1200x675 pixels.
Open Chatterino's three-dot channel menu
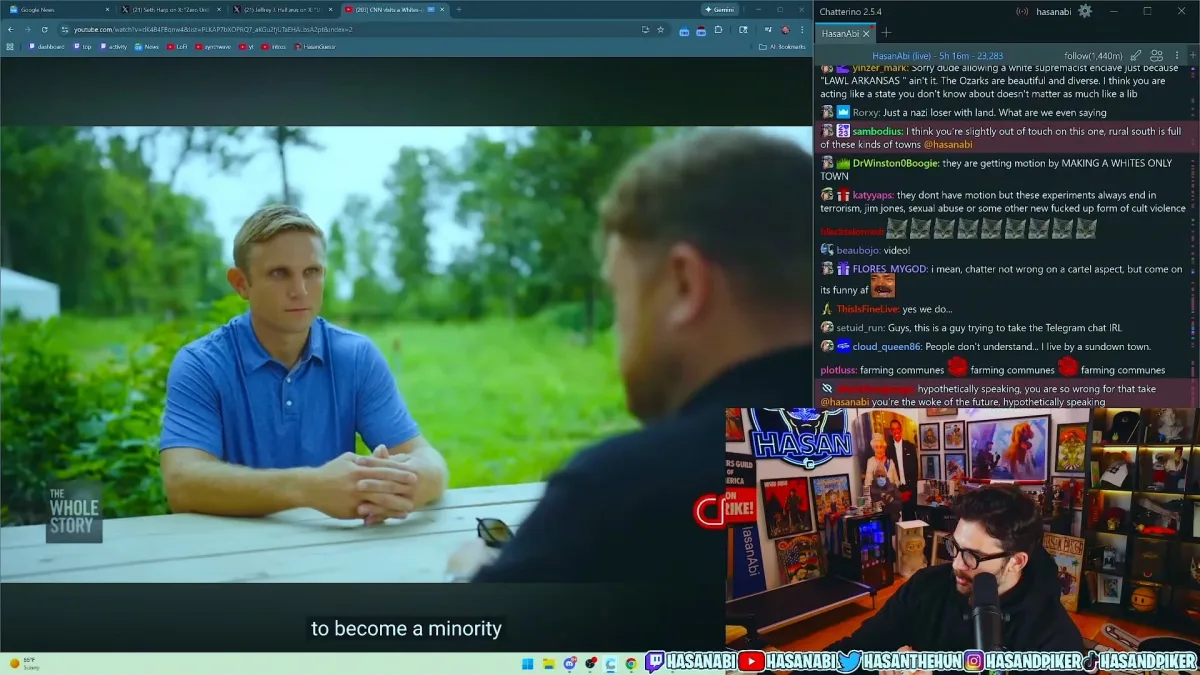click(x=1178, y=54)
